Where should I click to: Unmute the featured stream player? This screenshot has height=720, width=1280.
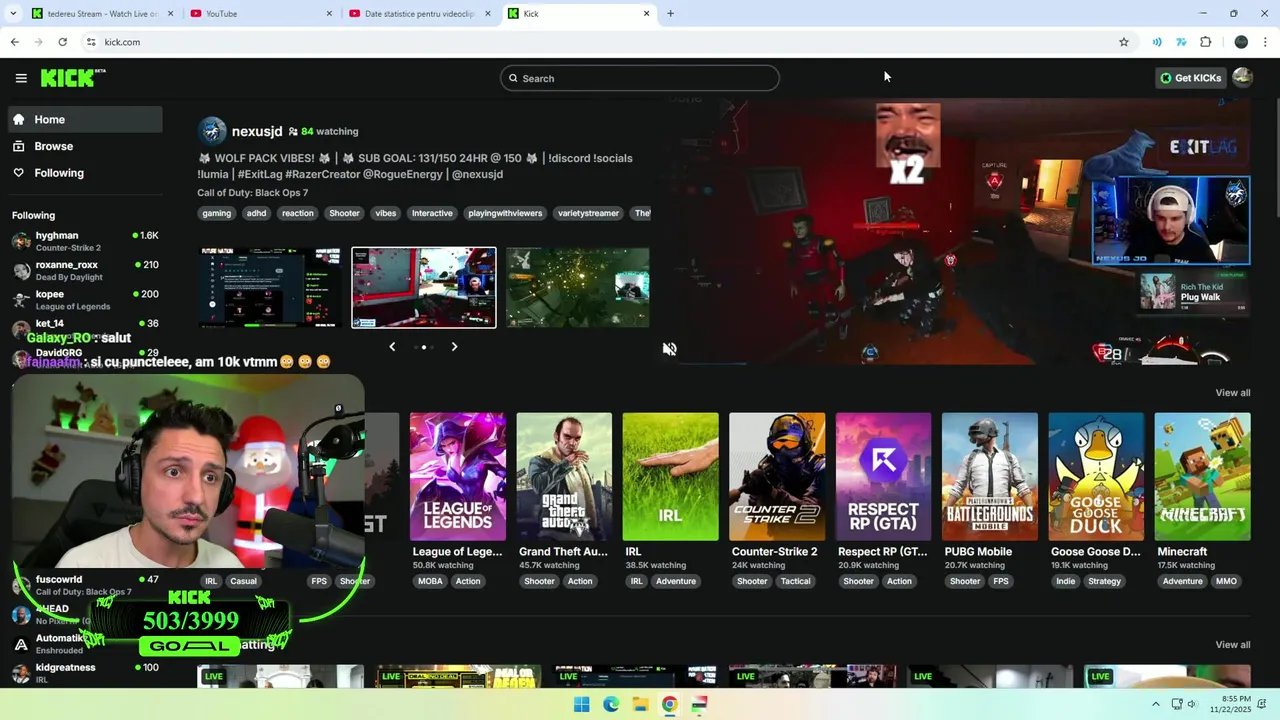(x=670, y=349)
